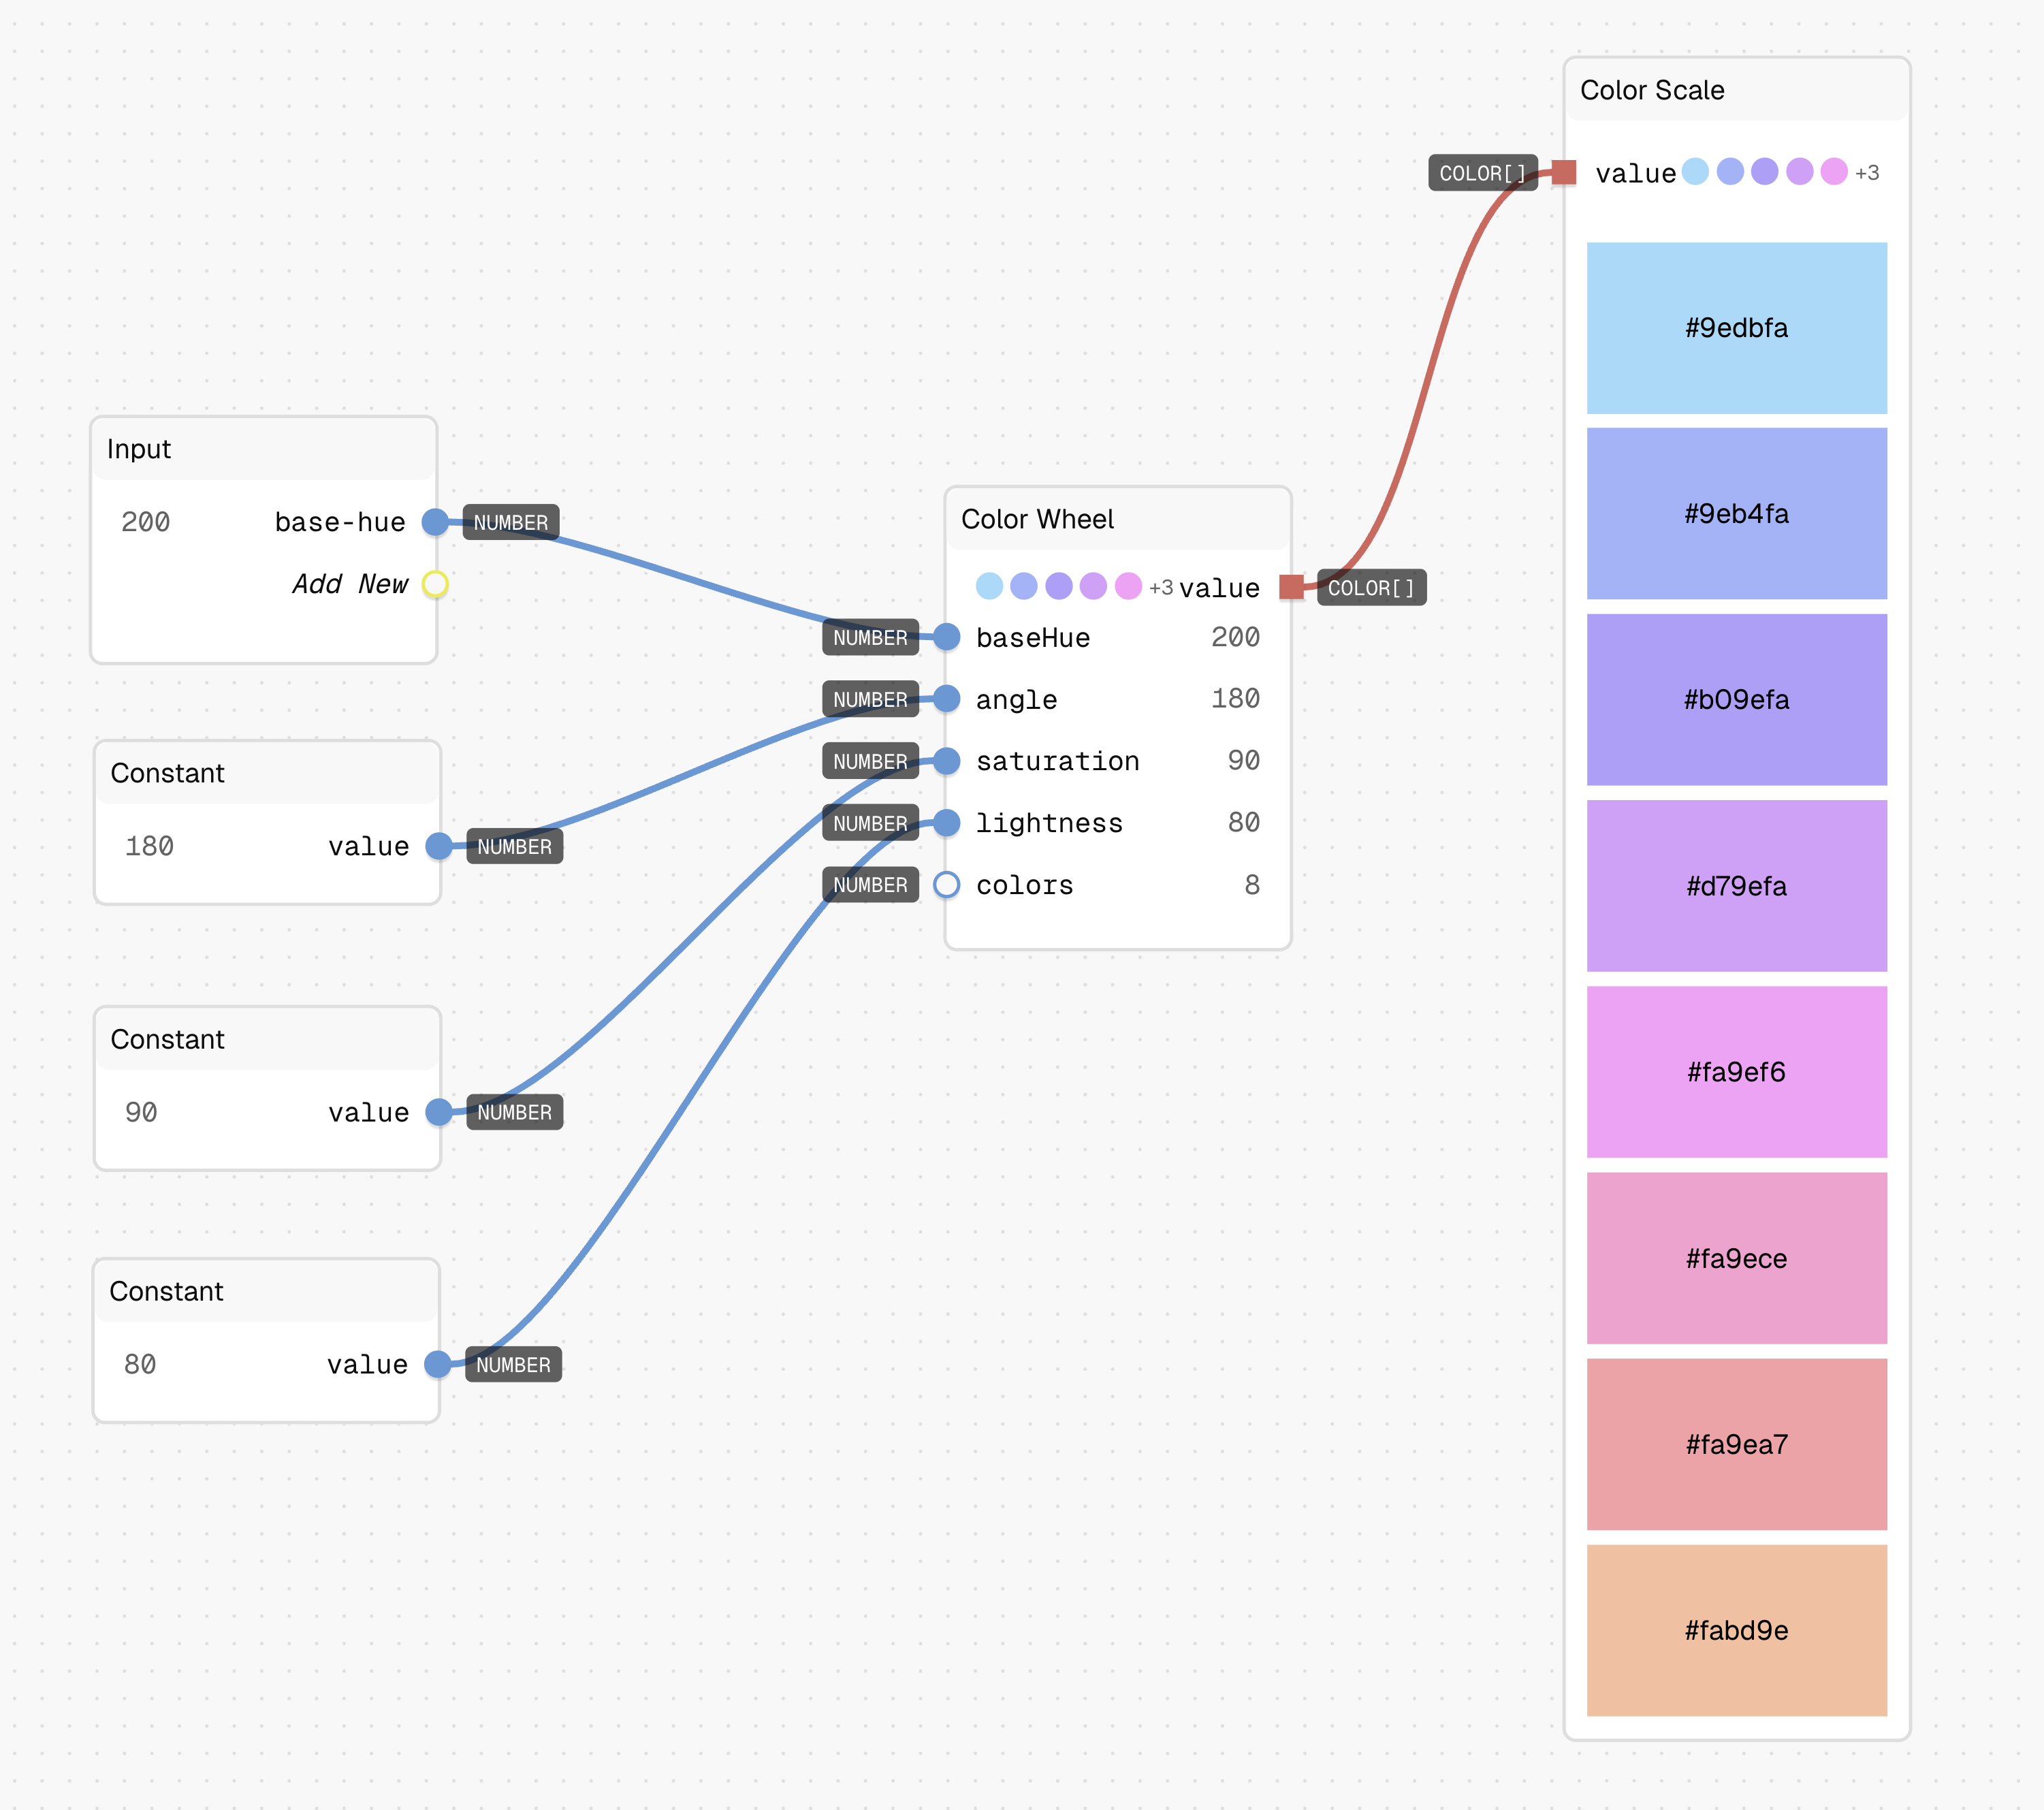Click the angle input port on Color Wheel
Image resolution: width=2044 pixels, height=1810 pixels.
tap(946, 699)
